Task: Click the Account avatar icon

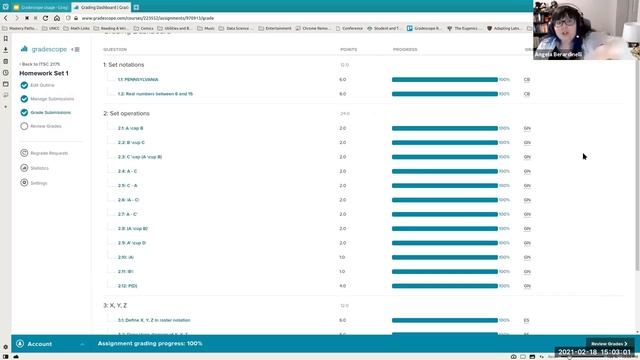Action: [x=20, y=344]
